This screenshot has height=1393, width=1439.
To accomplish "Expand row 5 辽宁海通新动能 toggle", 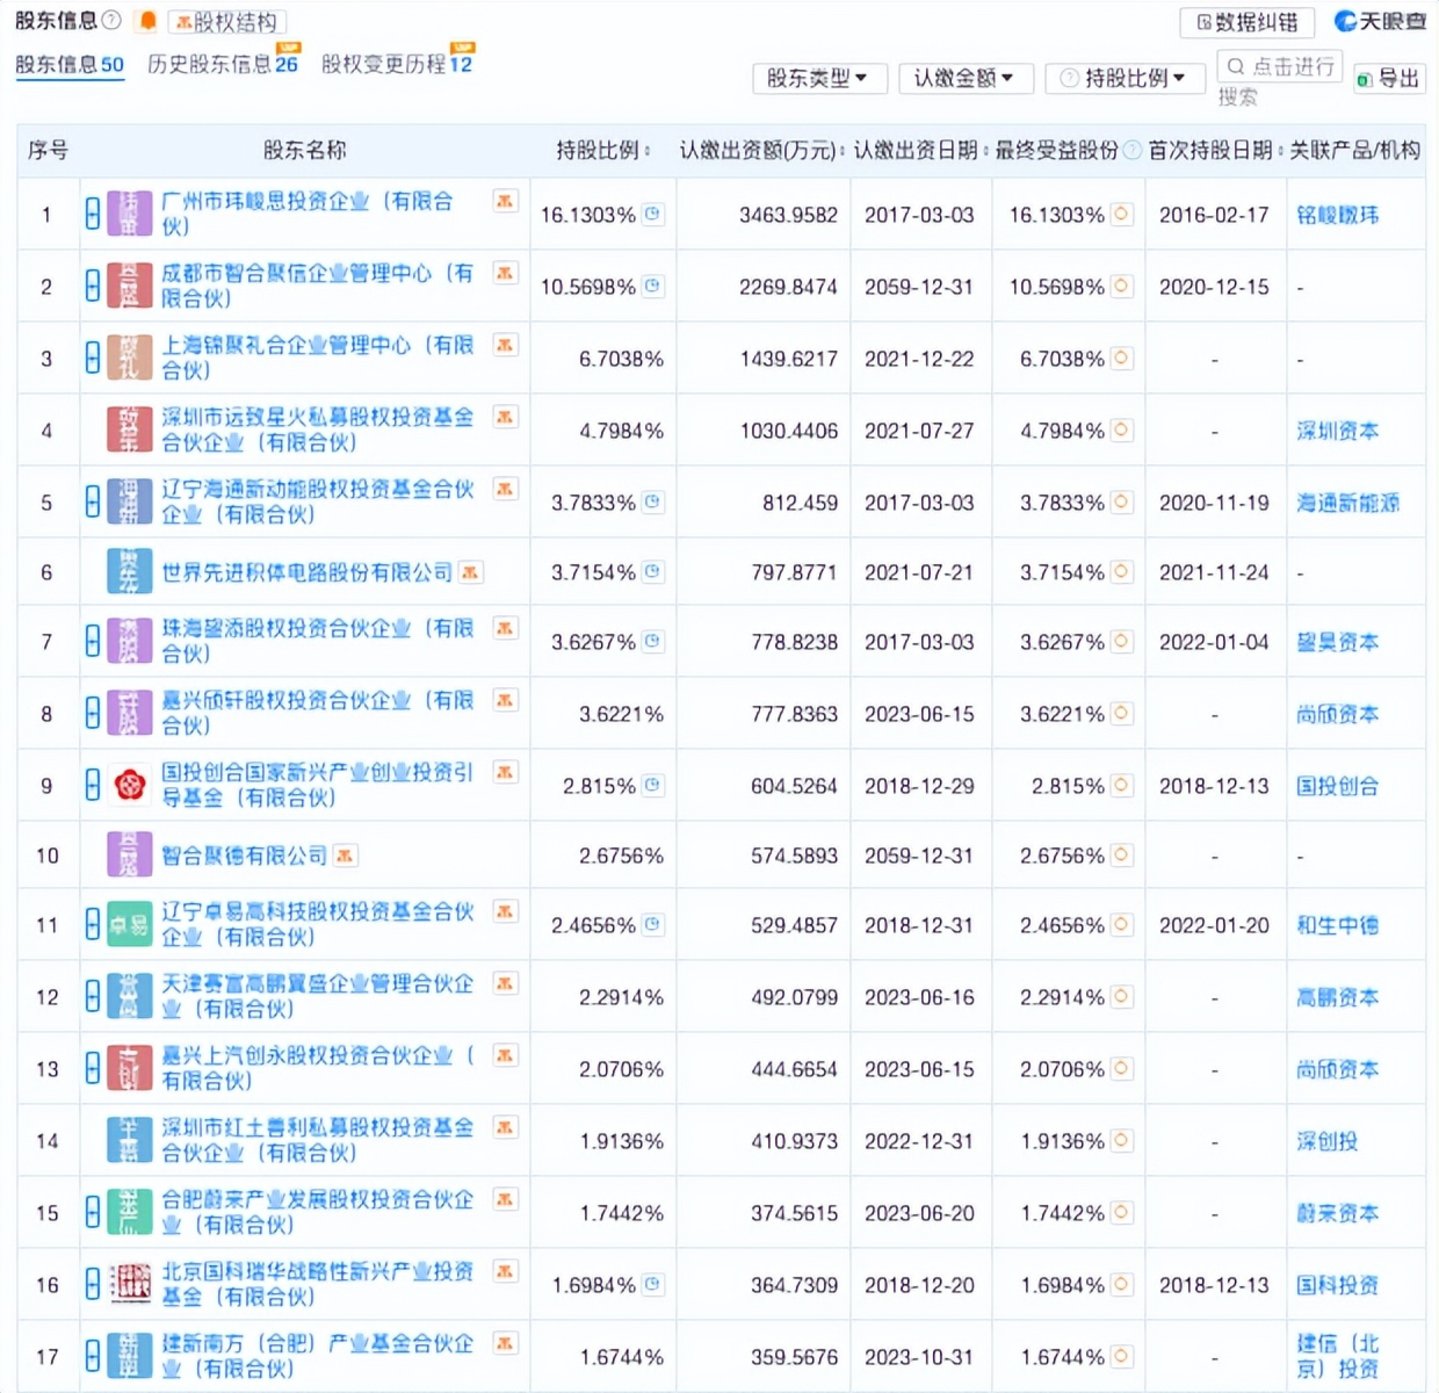I will point(92,502).
